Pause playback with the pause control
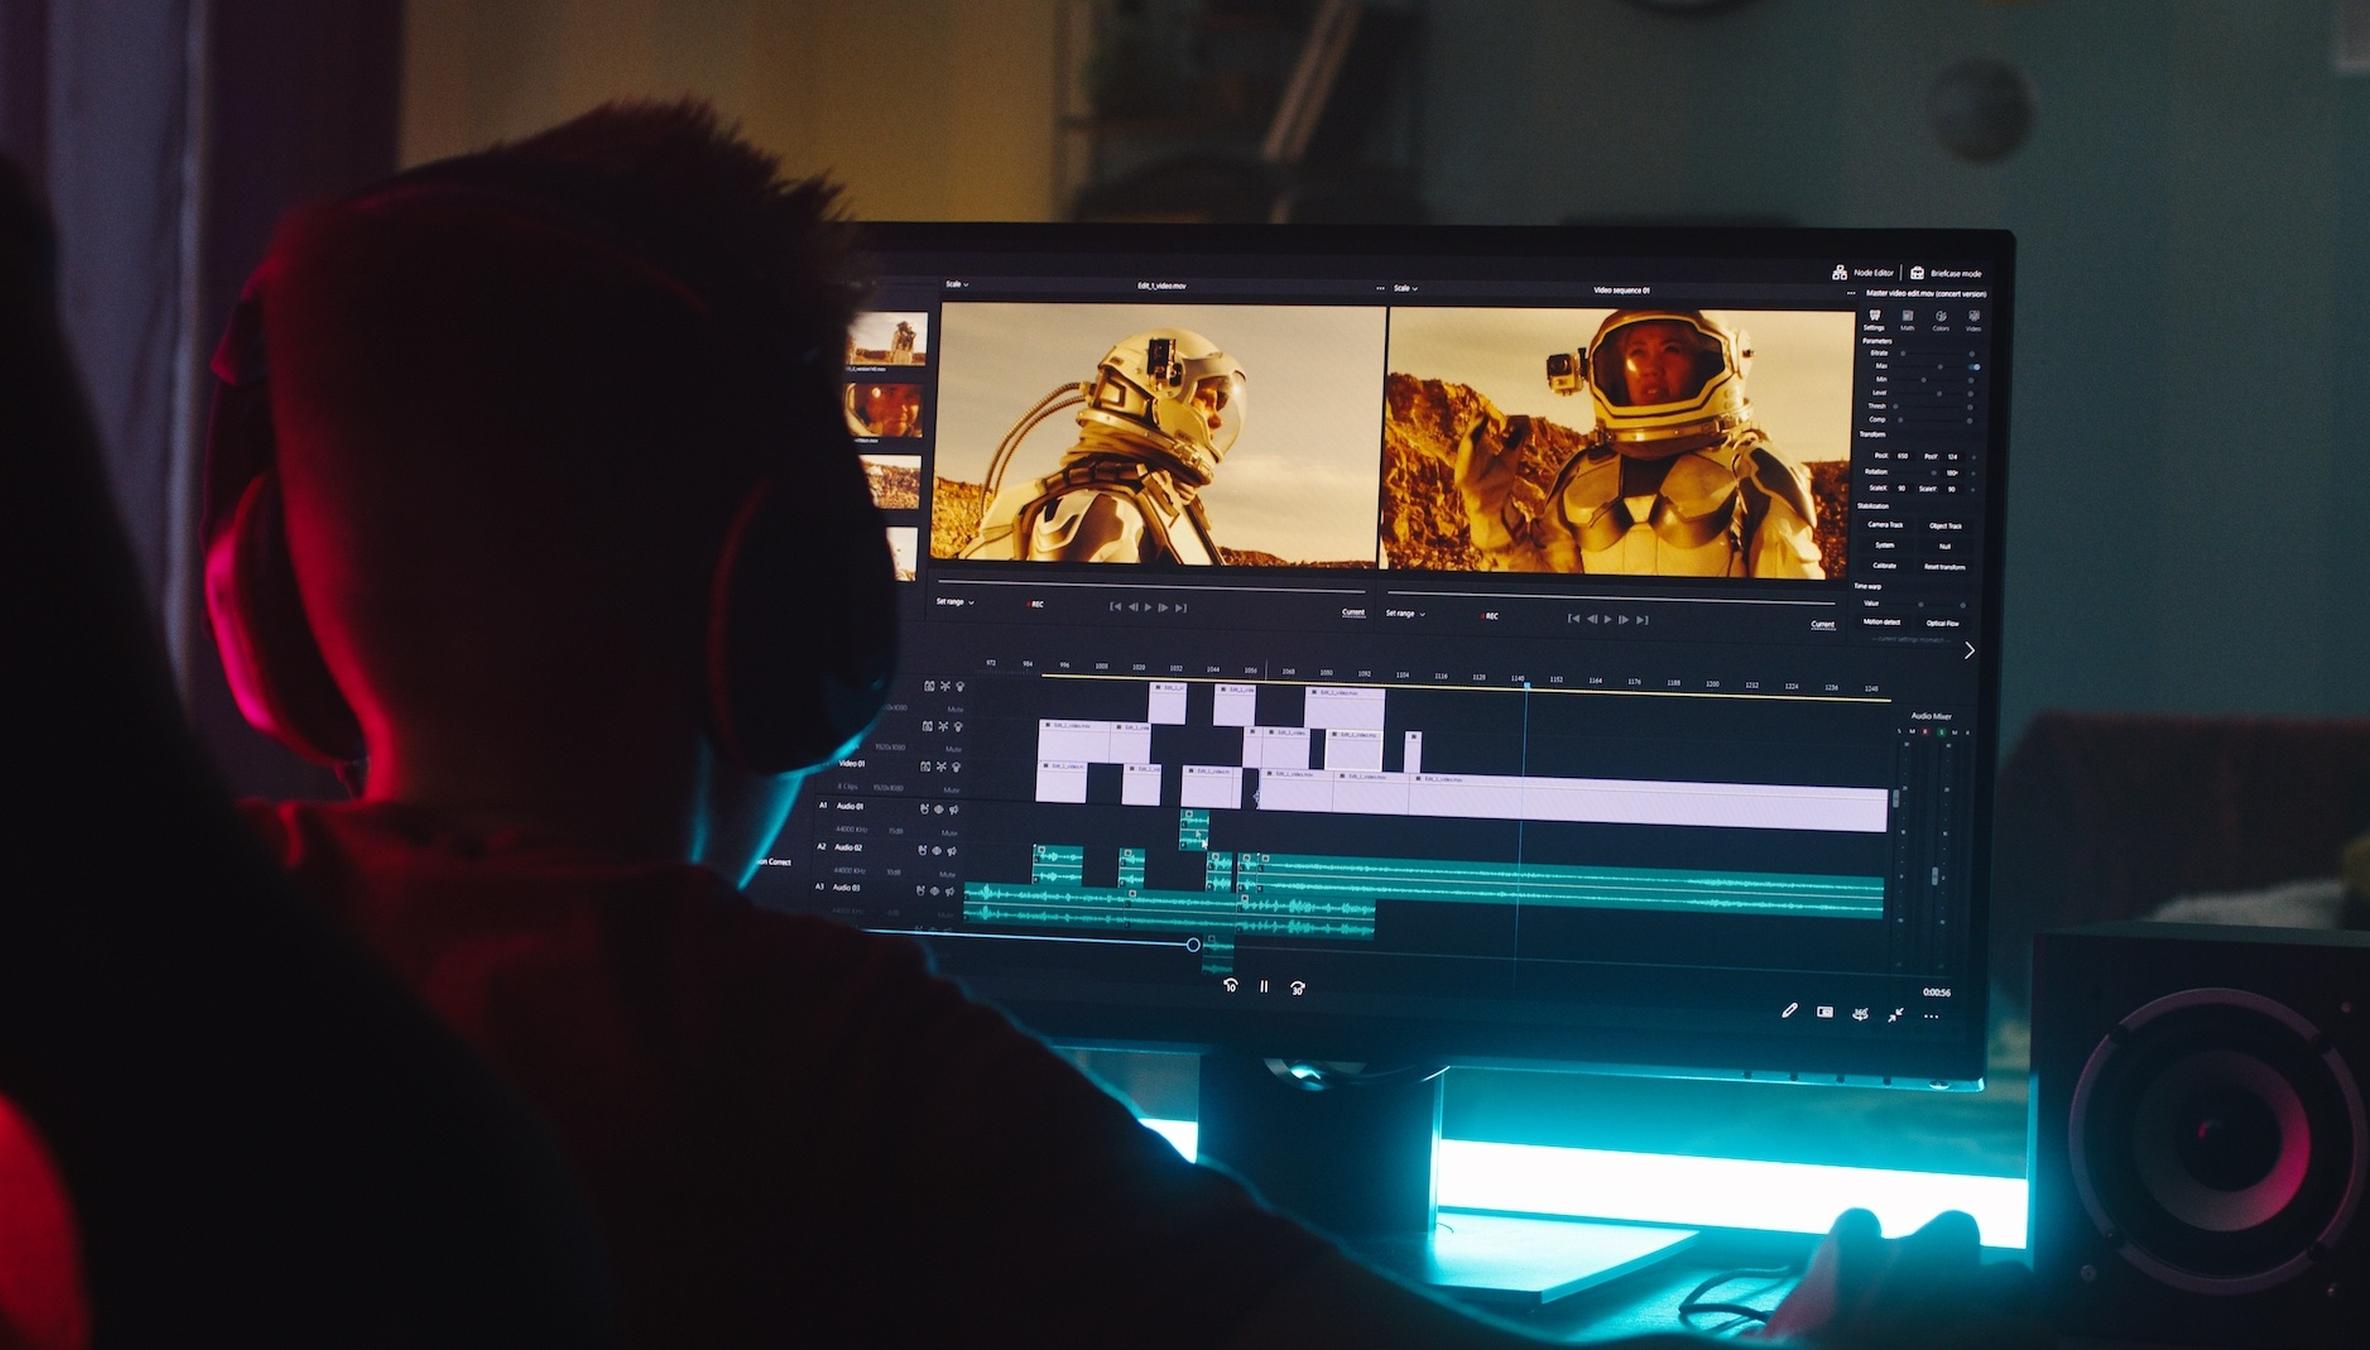 pos(1263,987)
